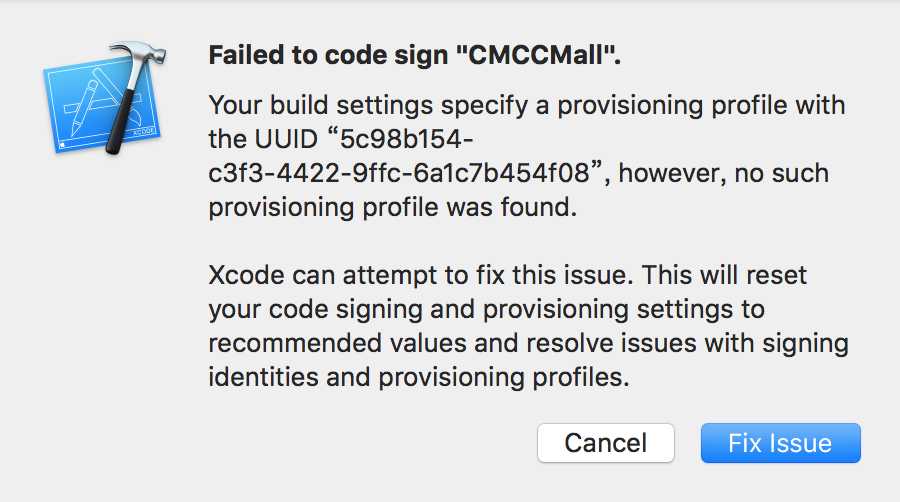Screen dimensions: 900x502
Task: Click the line starting "recommended values and resolve"
Action: pyautogui.click(x=528, y=343)
